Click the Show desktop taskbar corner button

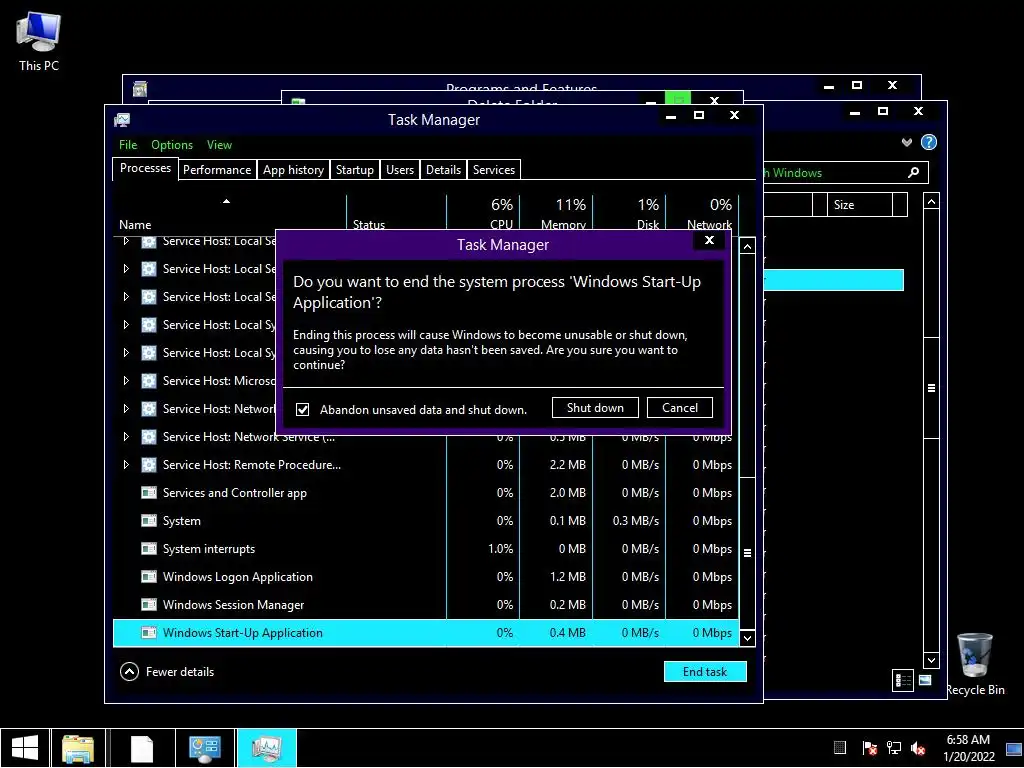[x=1014, y=748]
